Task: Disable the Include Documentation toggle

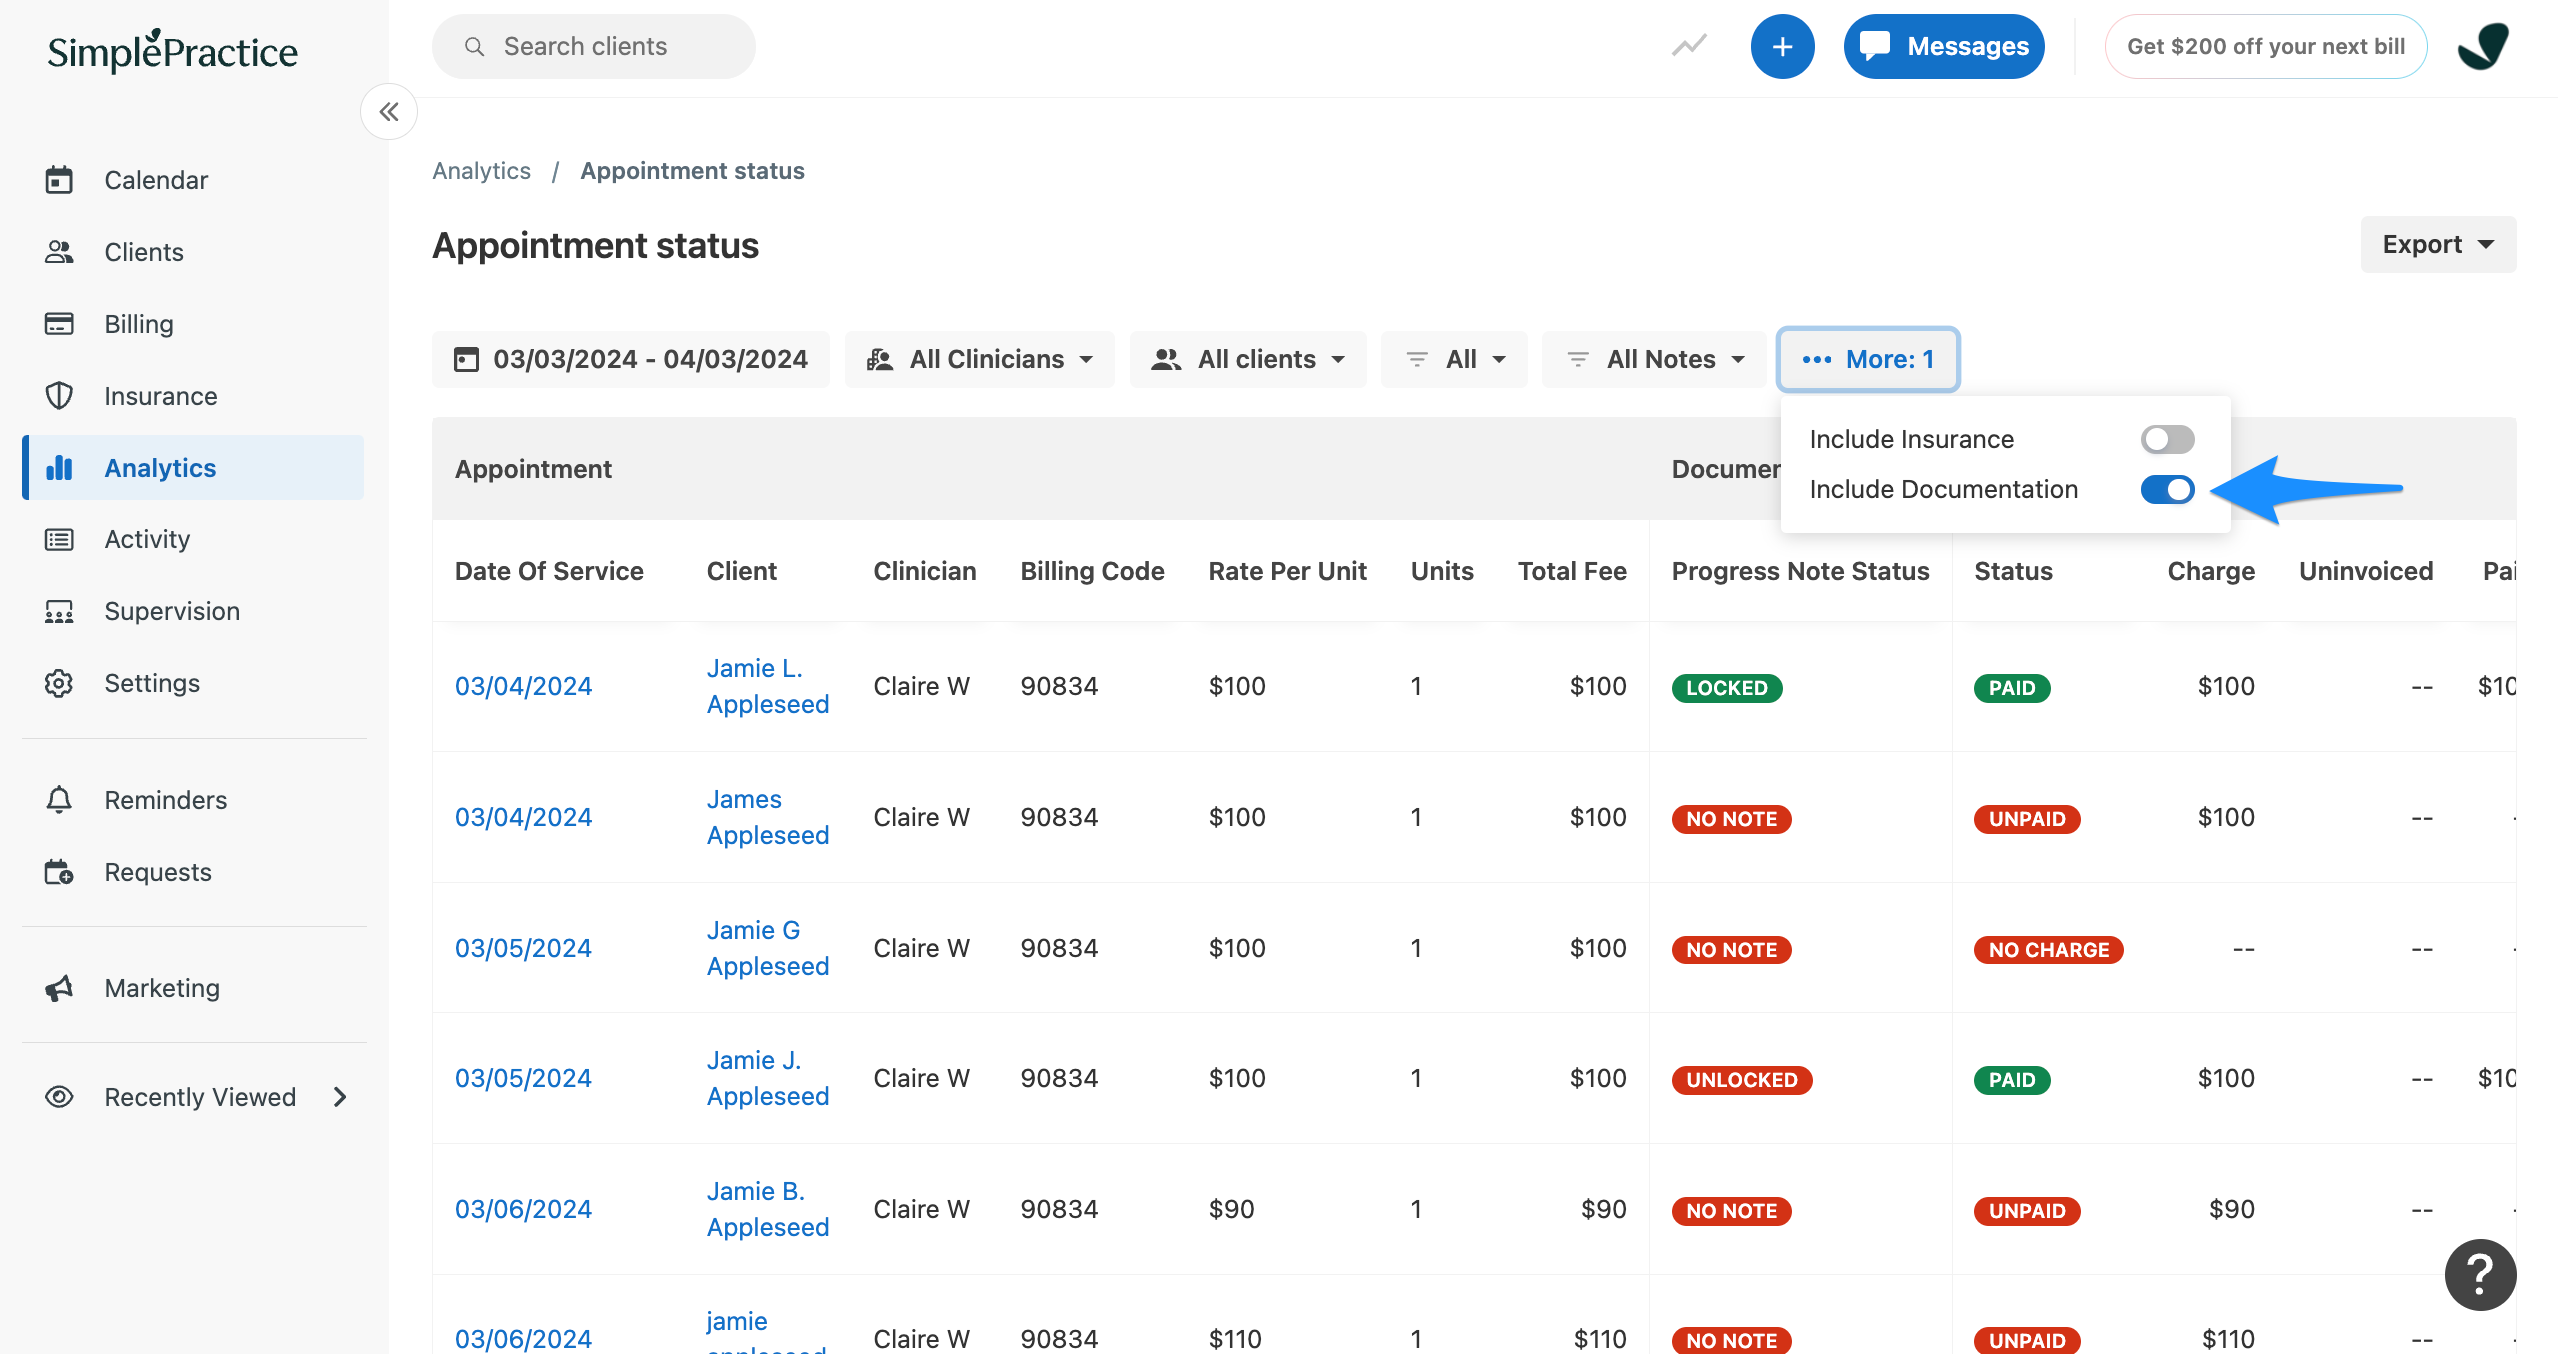Action: pos(2167,489)
